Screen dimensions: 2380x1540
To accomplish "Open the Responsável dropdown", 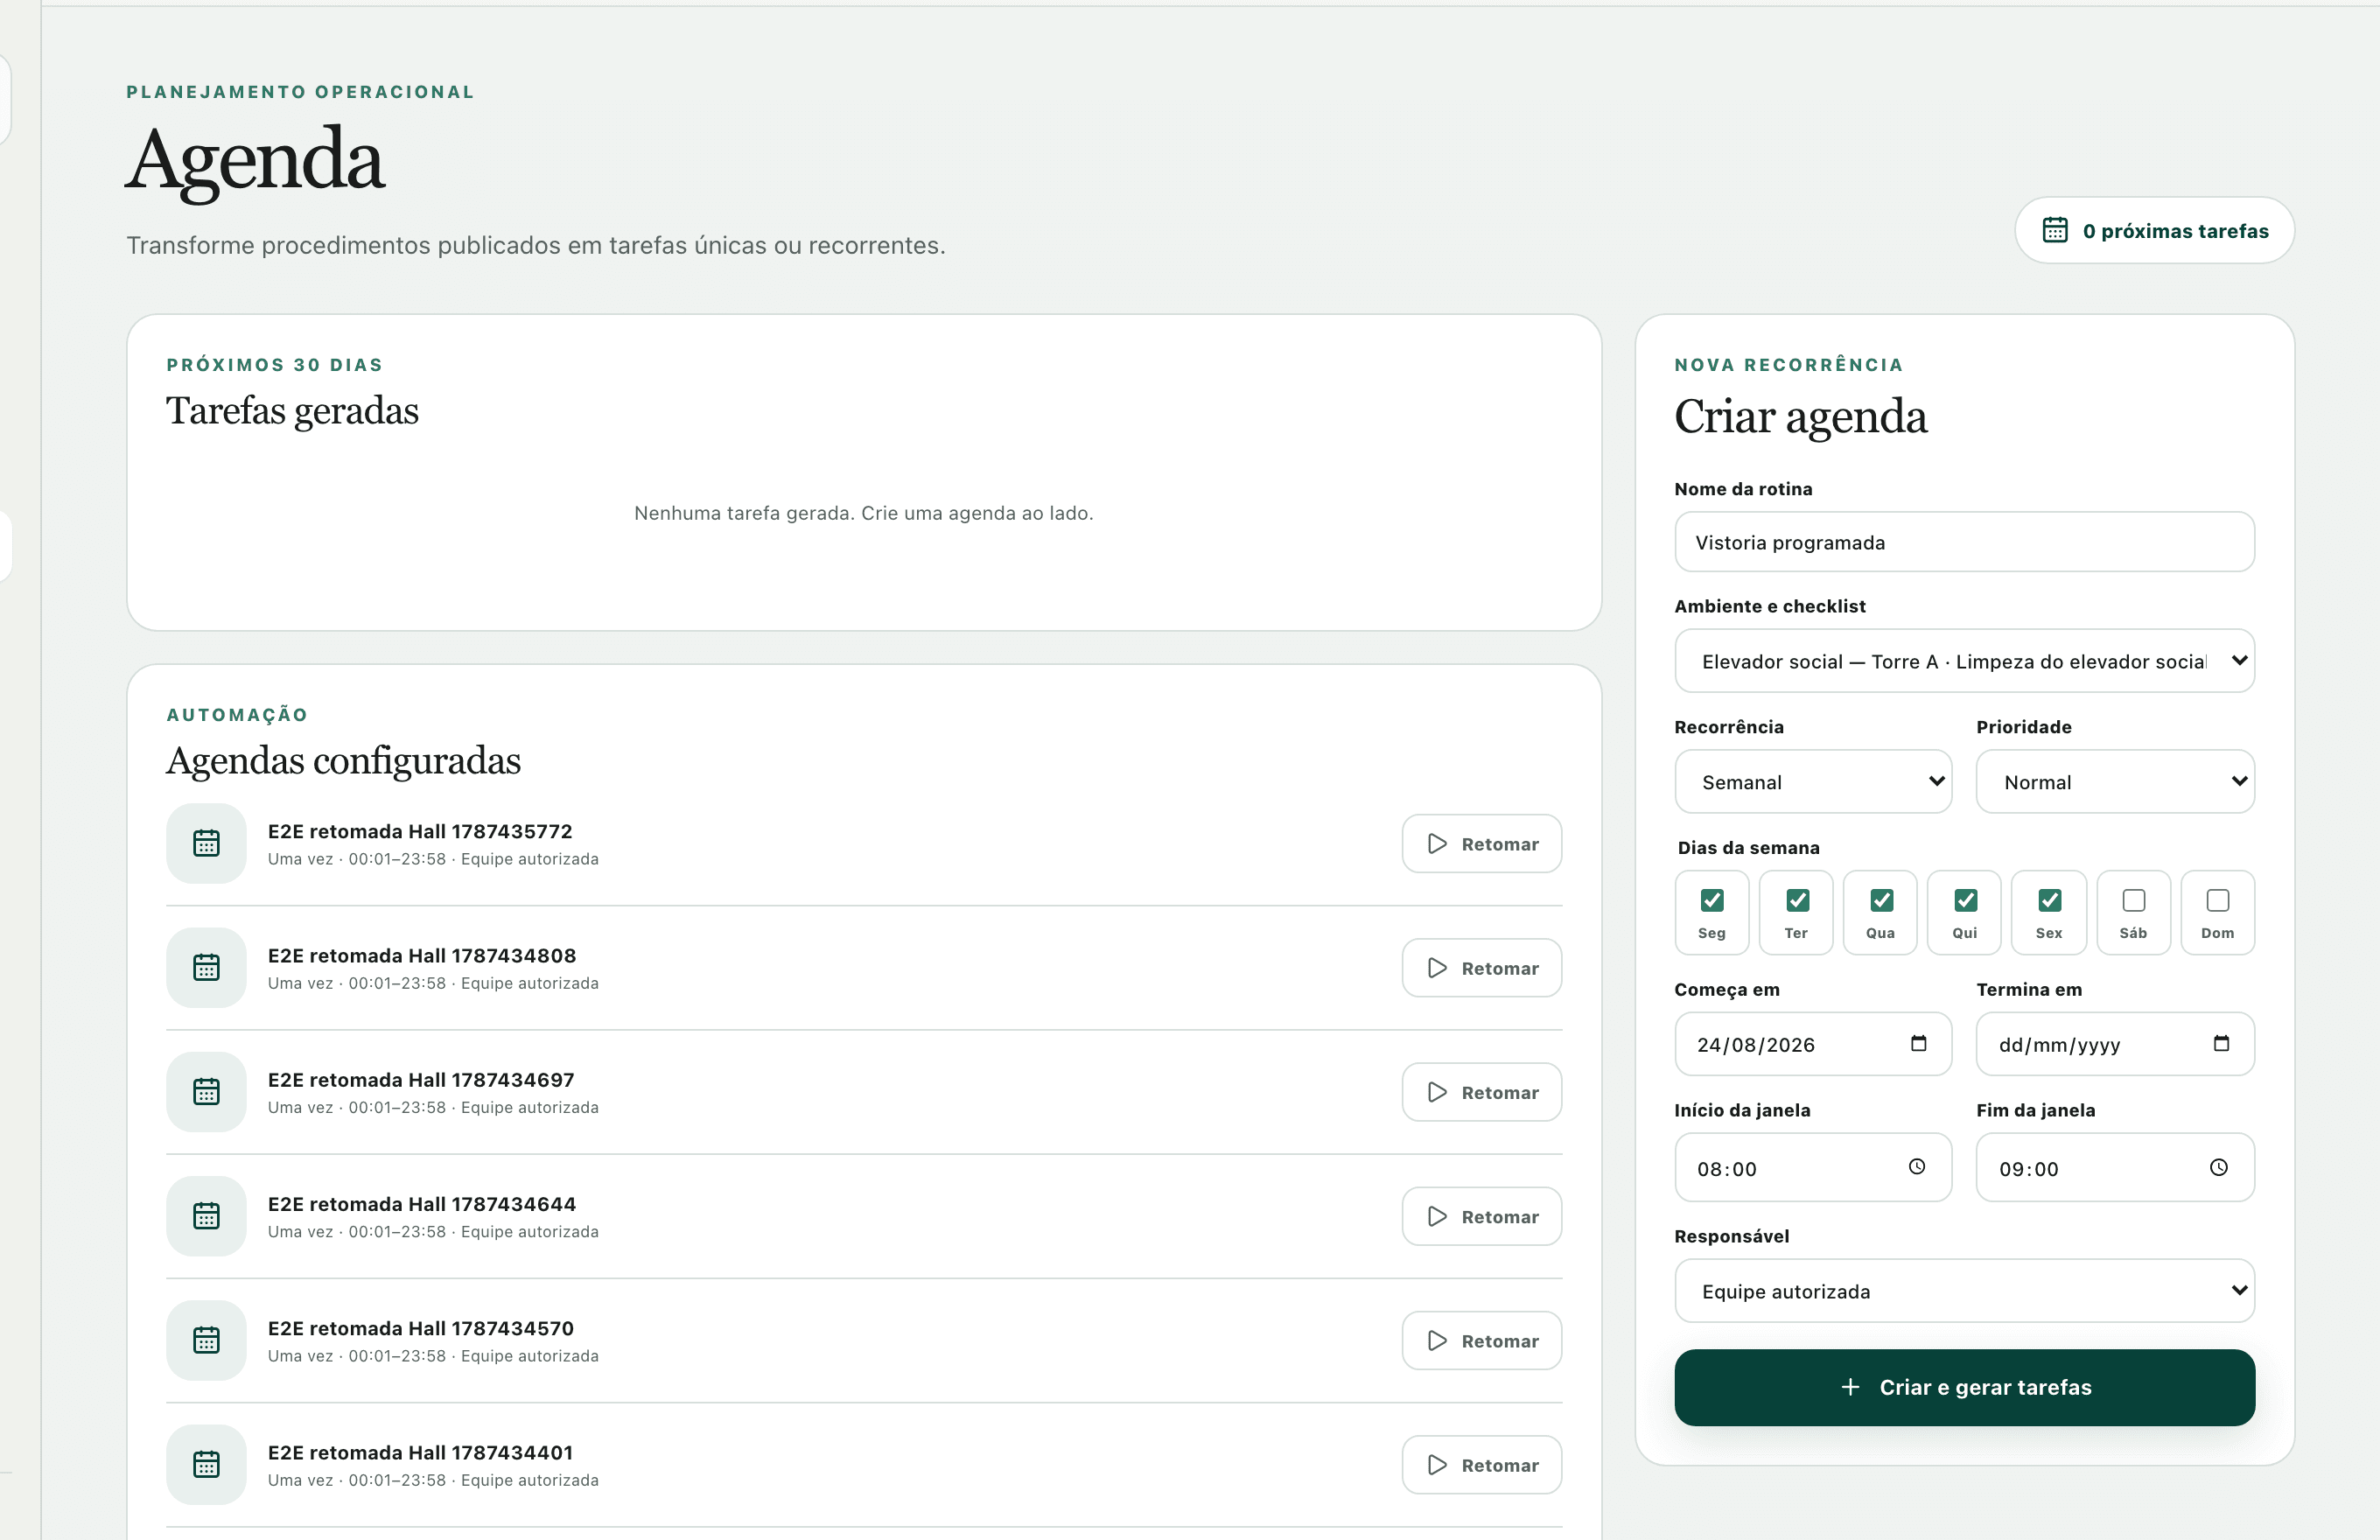I will (x=1964, y=1290).
